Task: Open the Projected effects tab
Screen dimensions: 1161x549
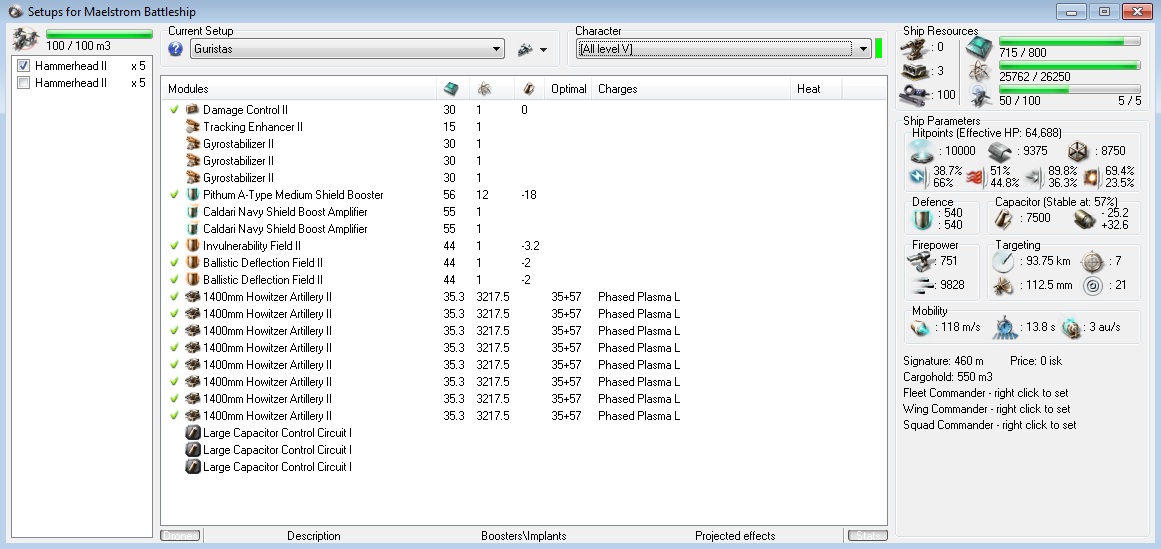Action: (735, 536)
